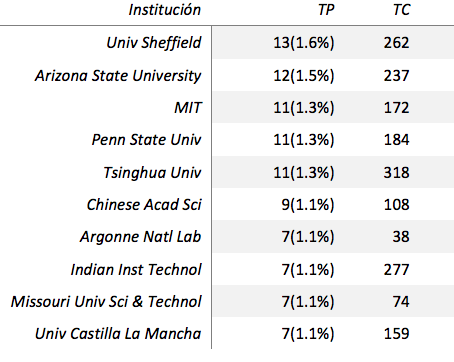Image resolution: width=454 pixels, height=362 pixels.
Task: Click TC value 262
Action: point(396,43)
